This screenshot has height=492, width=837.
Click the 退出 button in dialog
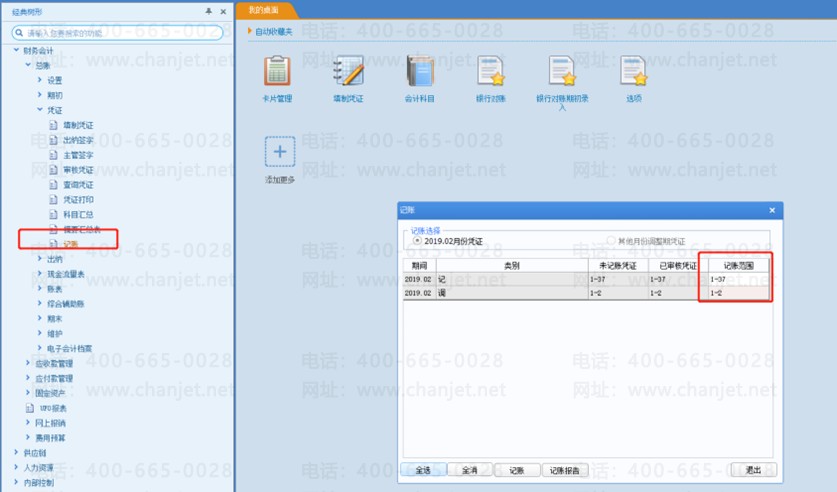tap(753, 470)
